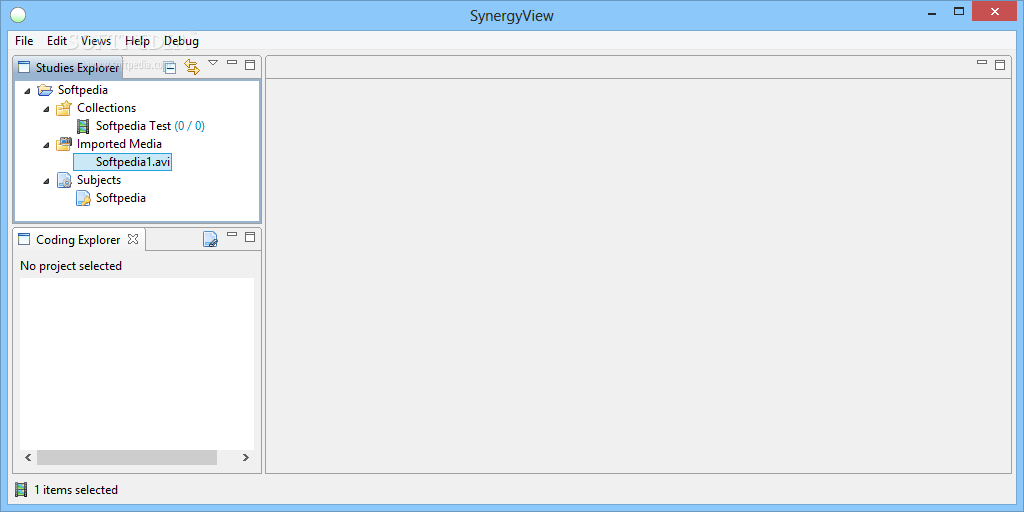Minimize the Studies Explorer panel
Image resolution: width=1024 pixels, height=512 pixels.
[x=232, y=62]
